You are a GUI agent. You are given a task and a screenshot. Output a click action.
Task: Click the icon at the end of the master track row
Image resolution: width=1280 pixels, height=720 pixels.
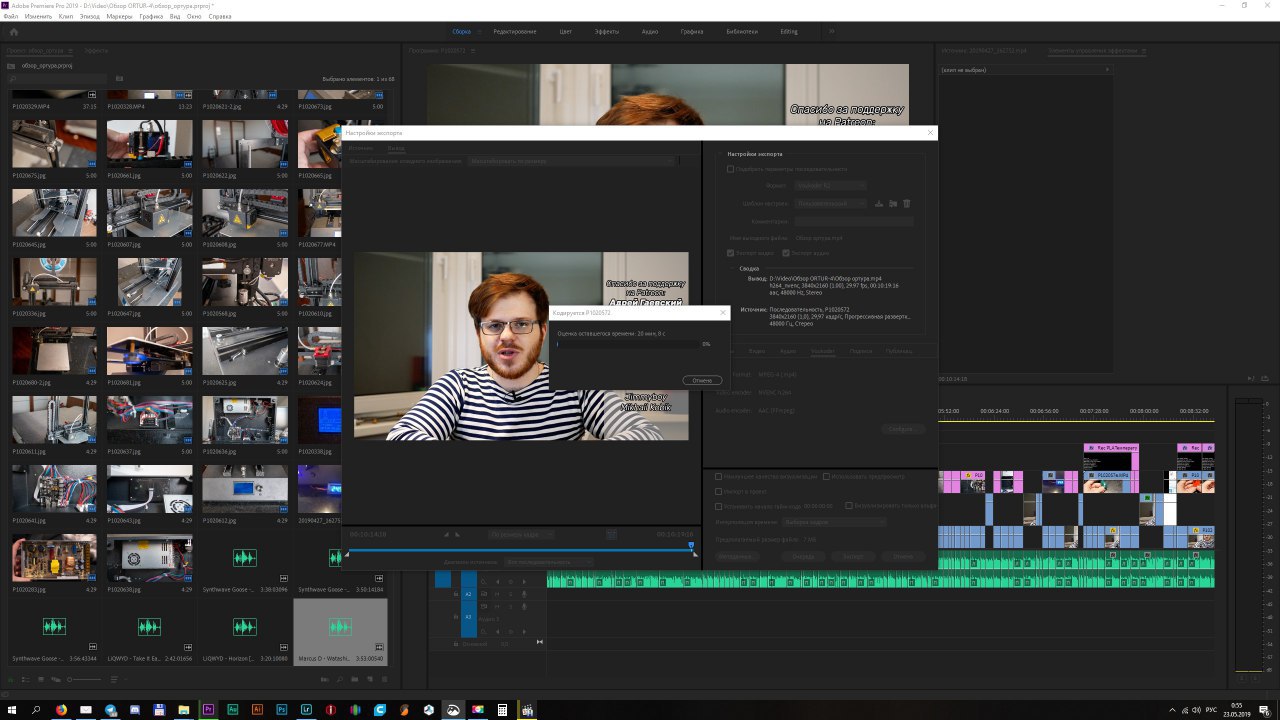541,644
